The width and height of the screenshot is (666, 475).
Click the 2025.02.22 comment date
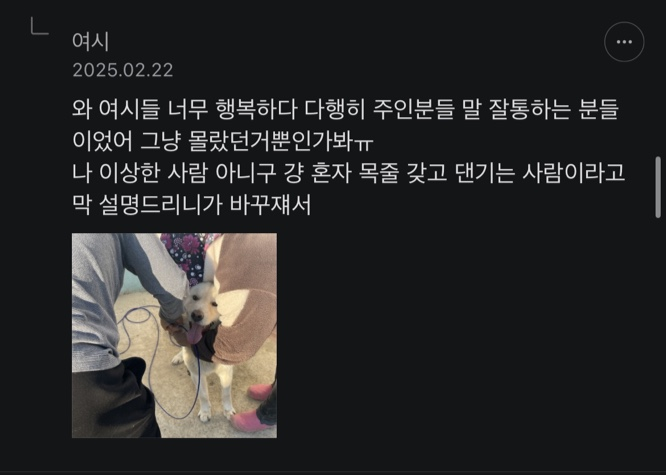click(123, 70)
